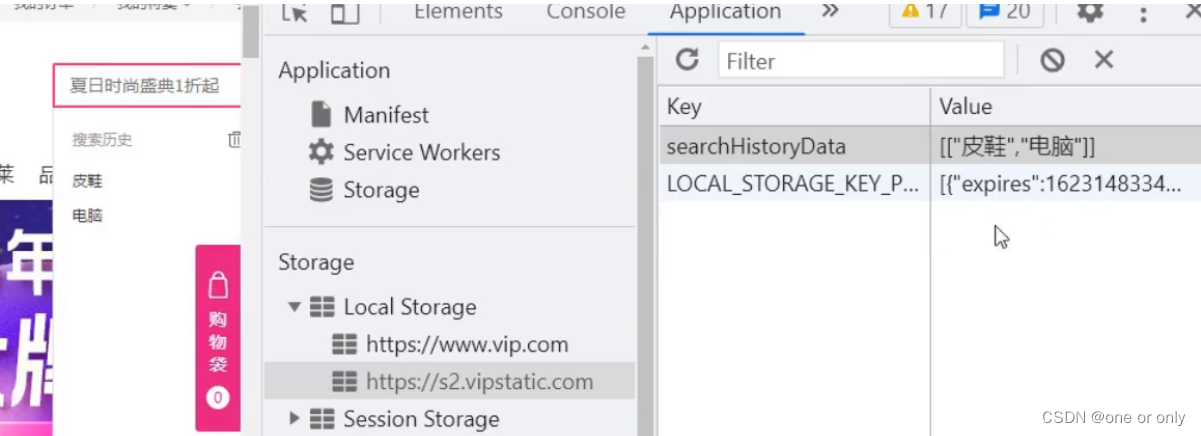
Task: Open DevTools settings gear
Action: (x=1089, y=13)
